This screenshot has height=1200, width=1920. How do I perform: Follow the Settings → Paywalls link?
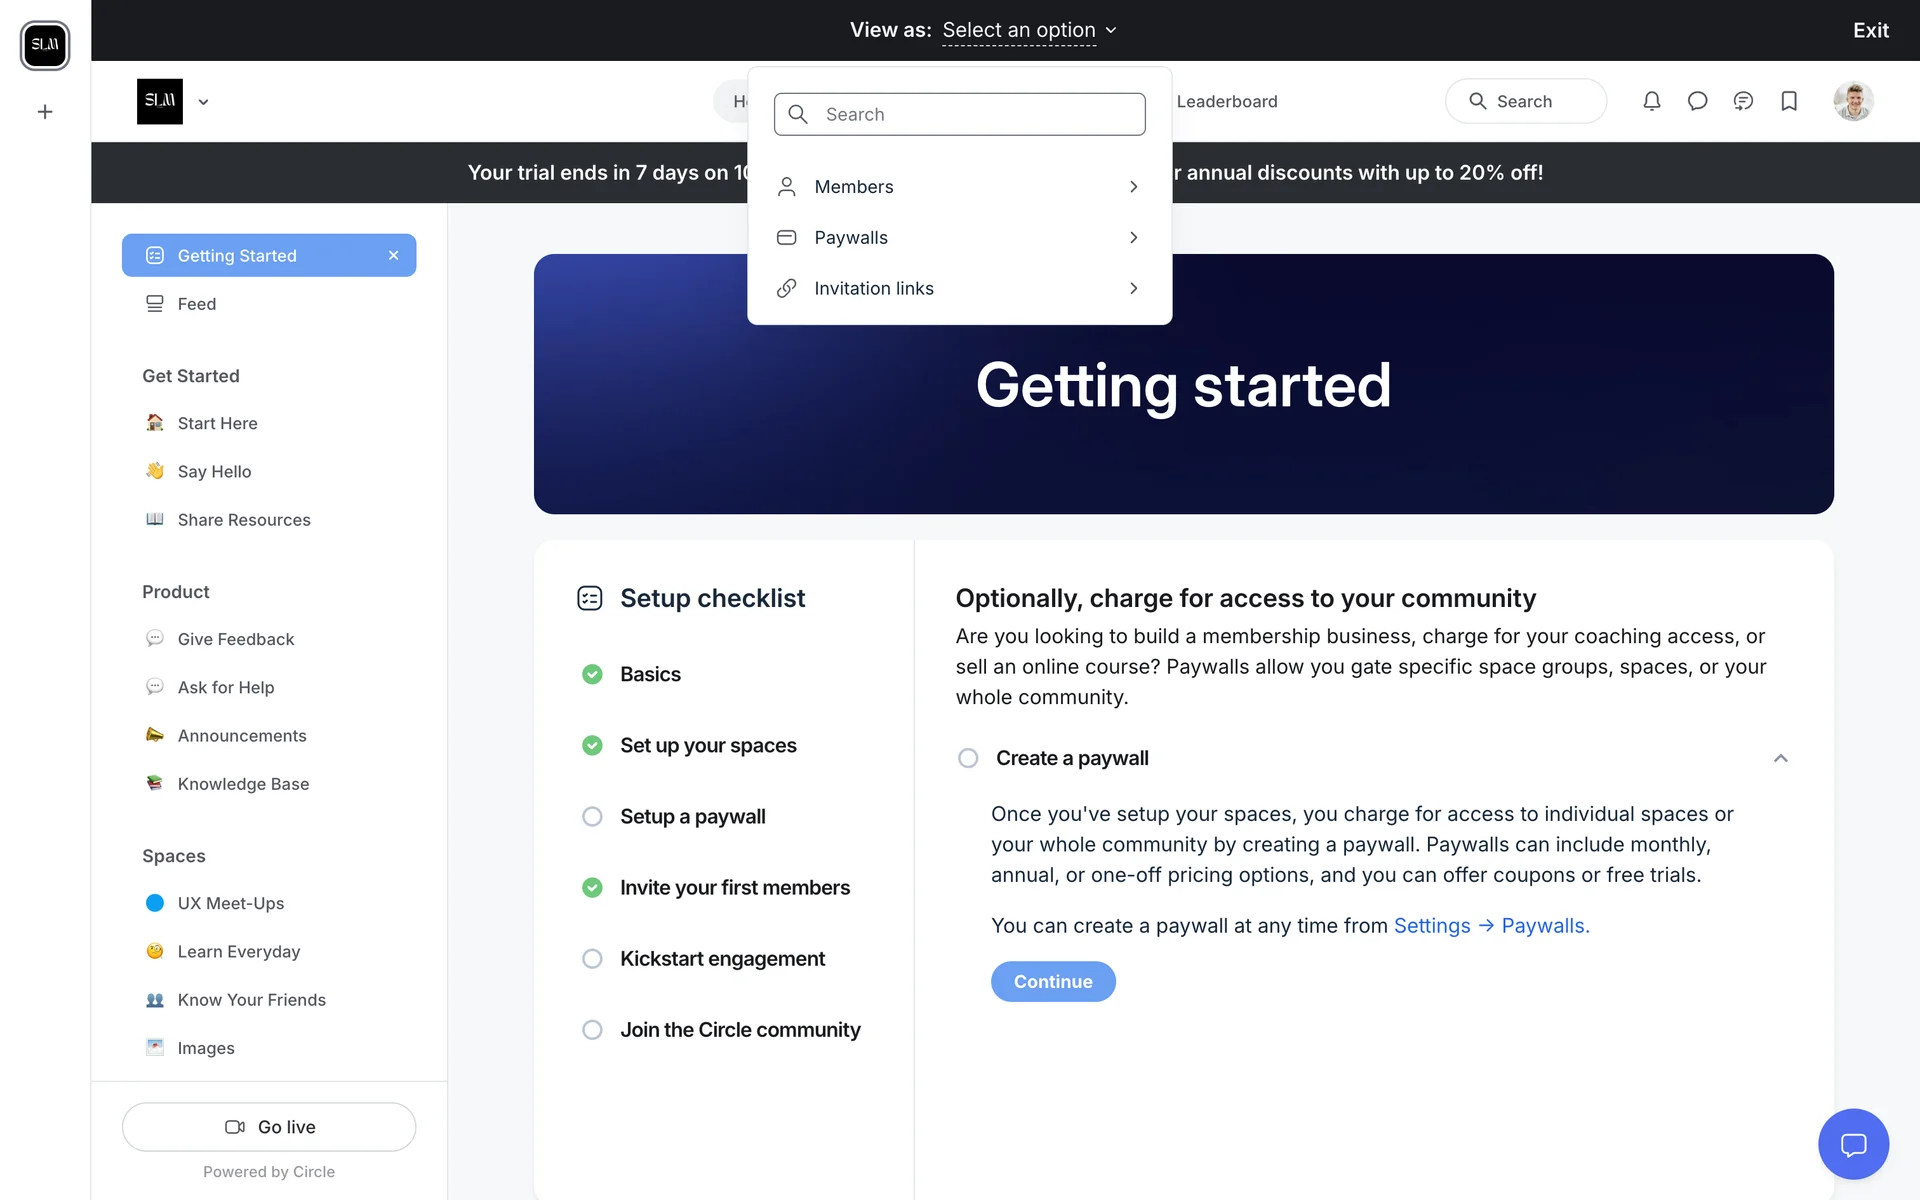(1491, 926)
